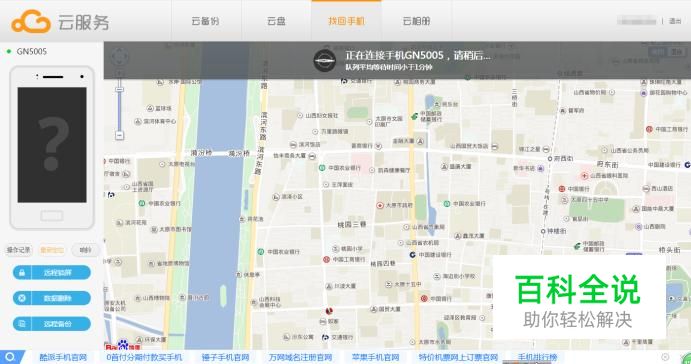691x364 pixels.
Task: Click the backup icon on 远程备份
Action: [22, 324]
